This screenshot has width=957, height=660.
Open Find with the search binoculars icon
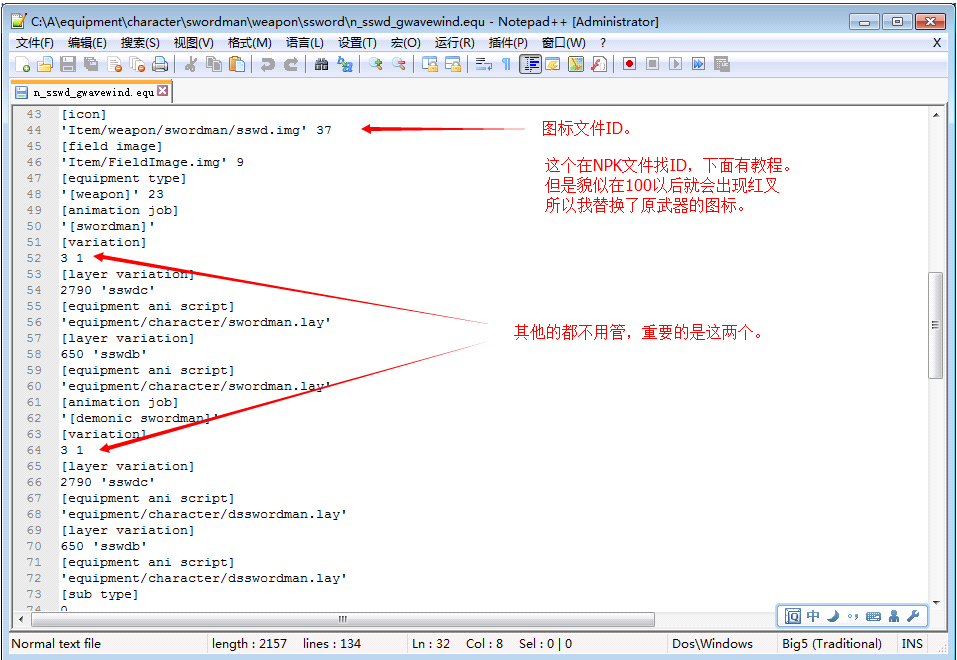pos(324,63)
